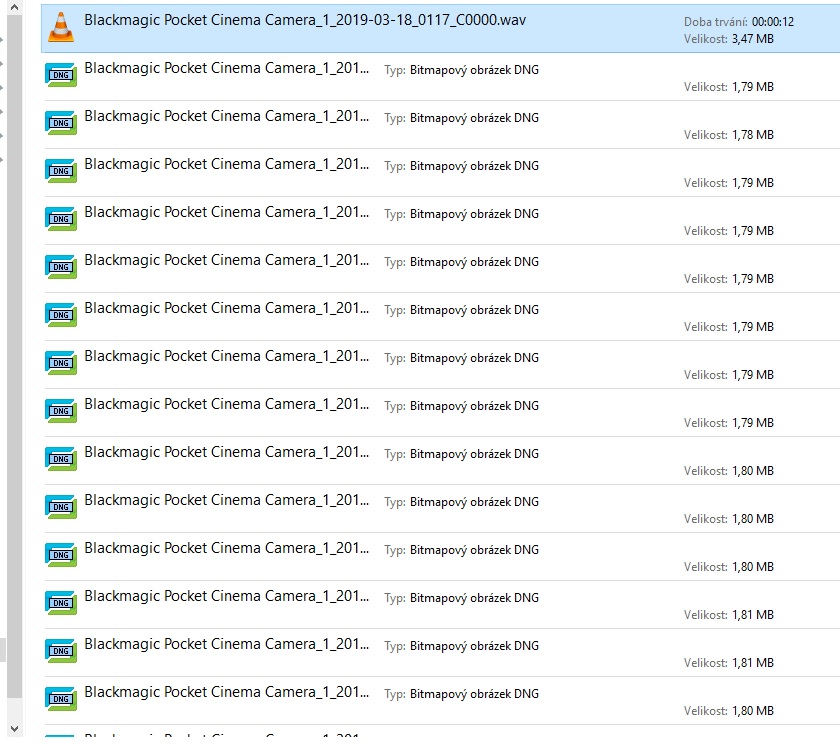The width and height of the screenshot is (840, 744).
Task: Select the last fully visible DNG file icon
Action: point(61,699)
